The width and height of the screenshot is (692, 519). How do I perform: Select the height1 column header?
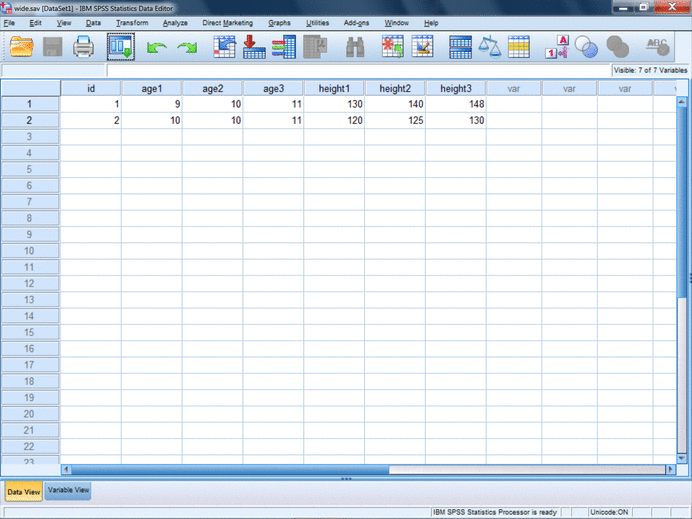coord(334,88)
